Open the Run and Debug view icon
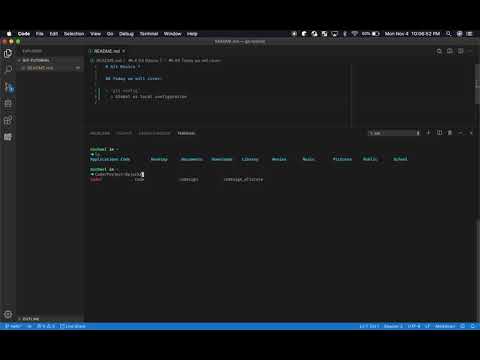 (x=8, y=103)
